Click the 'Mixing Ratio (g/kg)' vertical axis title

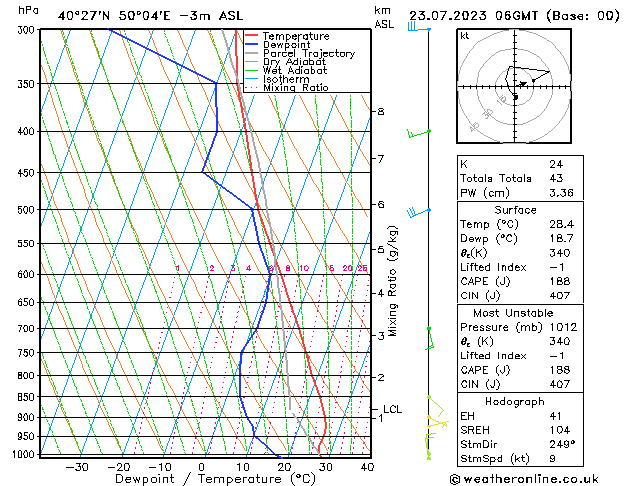coord(393,281)
